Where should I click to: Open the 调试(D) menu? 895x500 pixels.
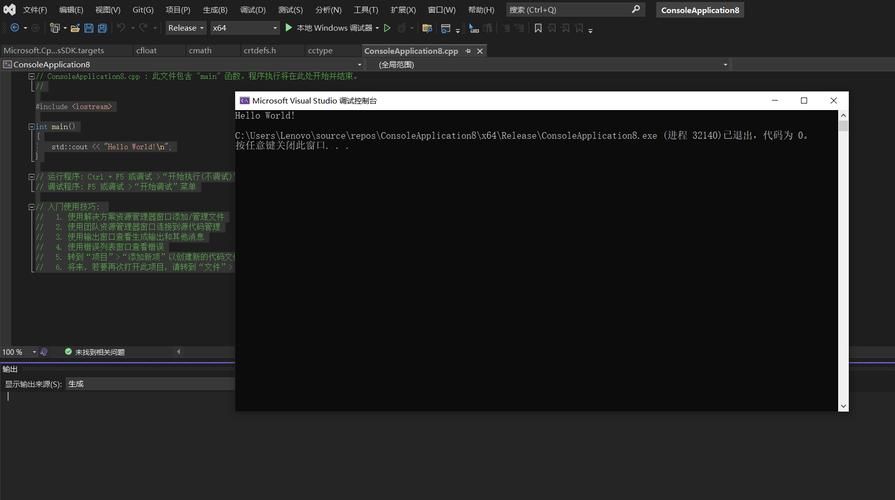click(252, 10)
